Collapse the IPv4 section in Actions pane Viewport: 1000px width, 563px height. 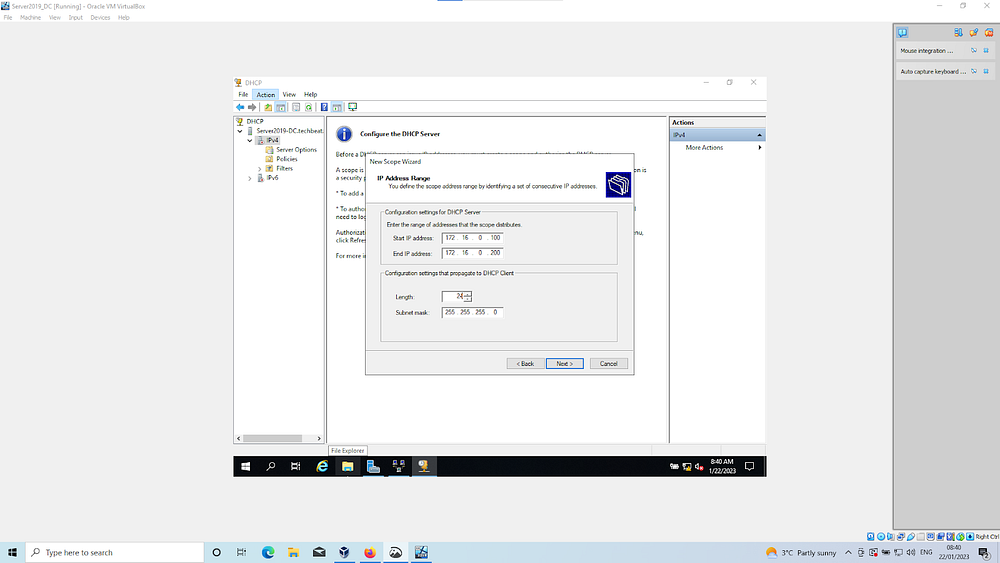click(760, 135)
